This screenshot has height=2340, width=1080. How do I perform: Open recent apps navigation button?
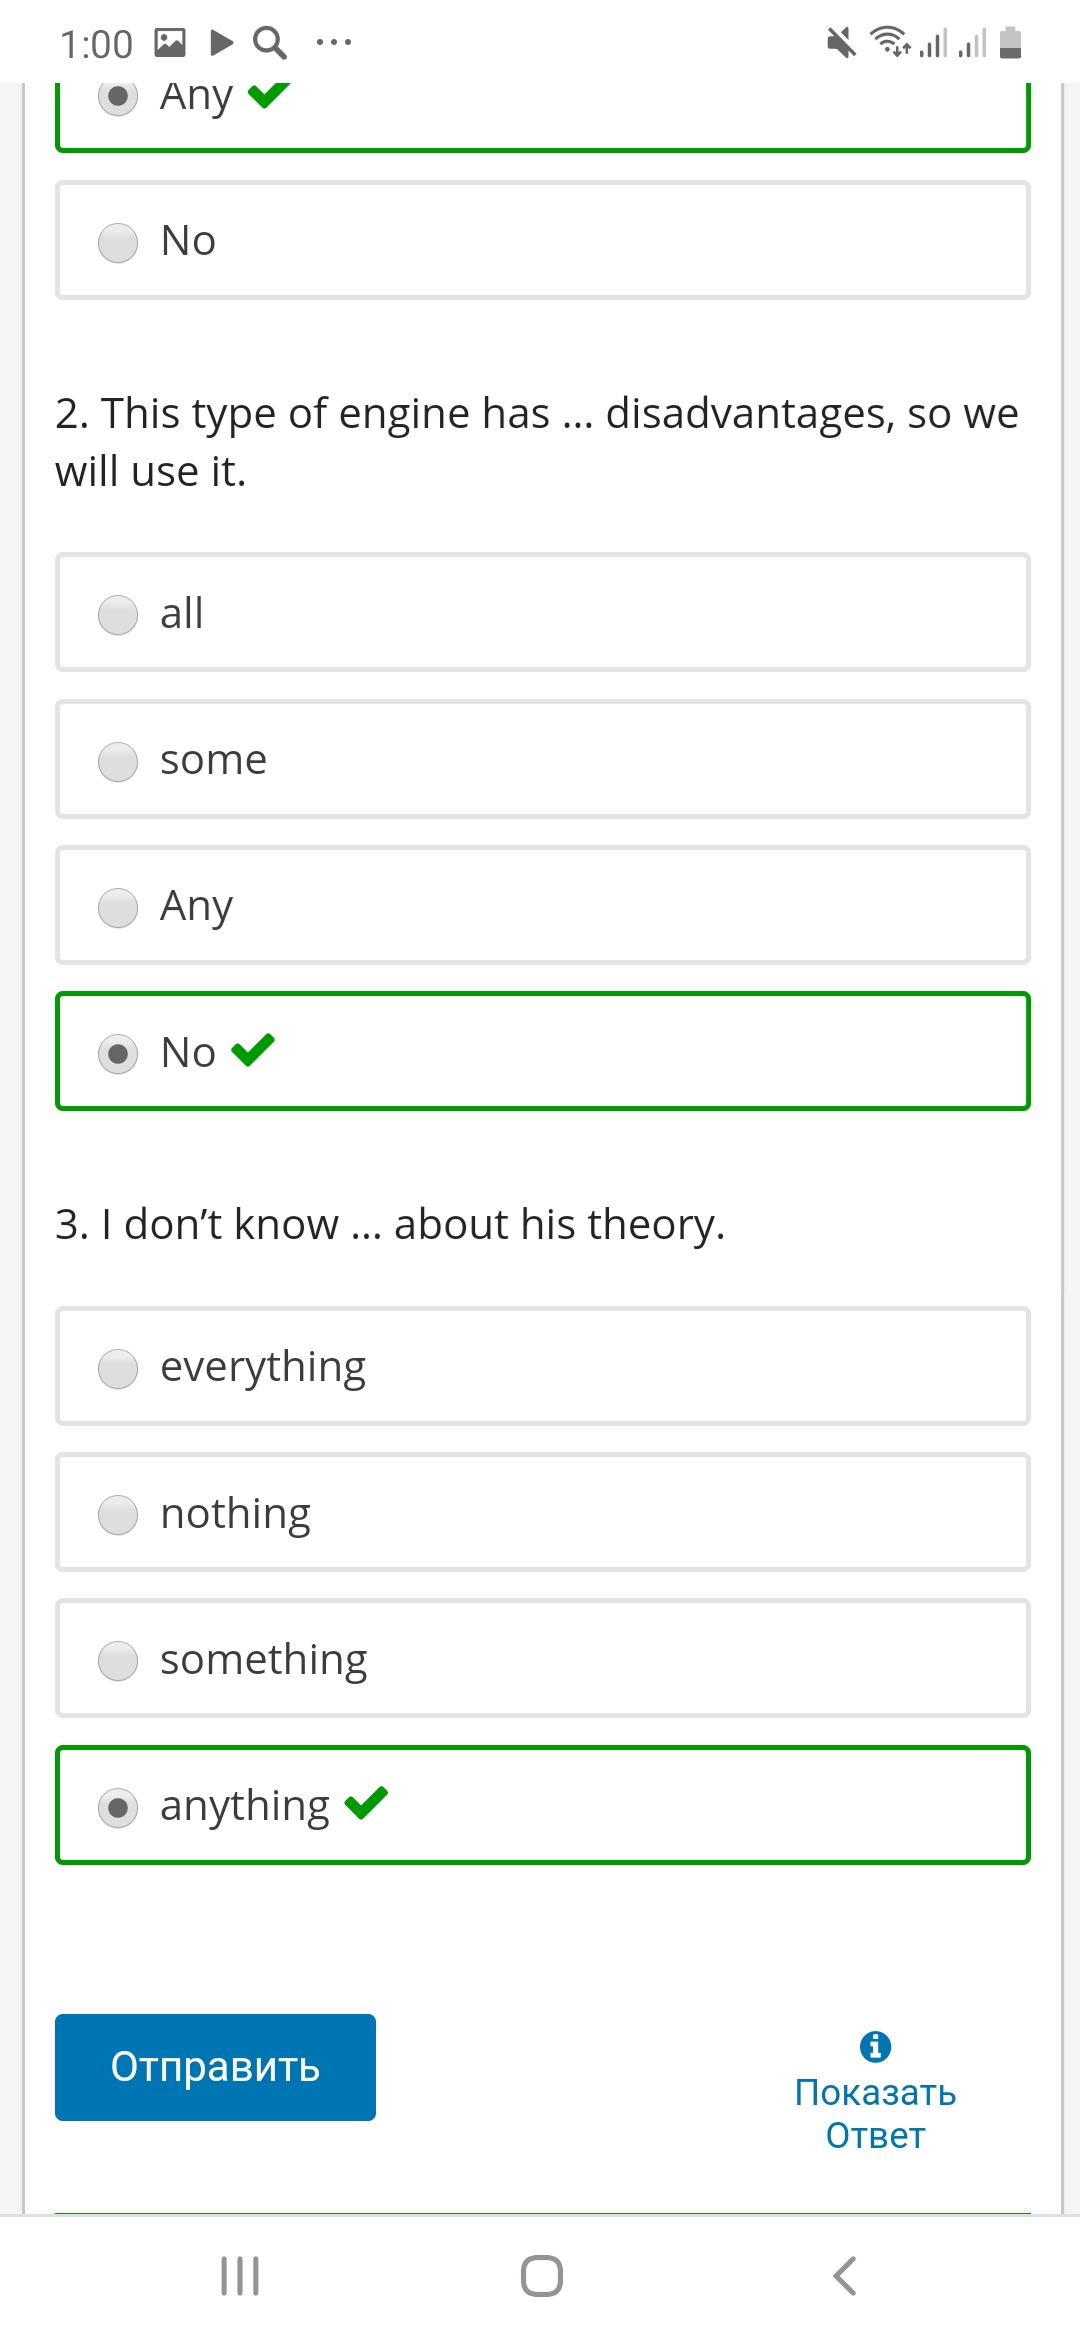[240, 2276]
